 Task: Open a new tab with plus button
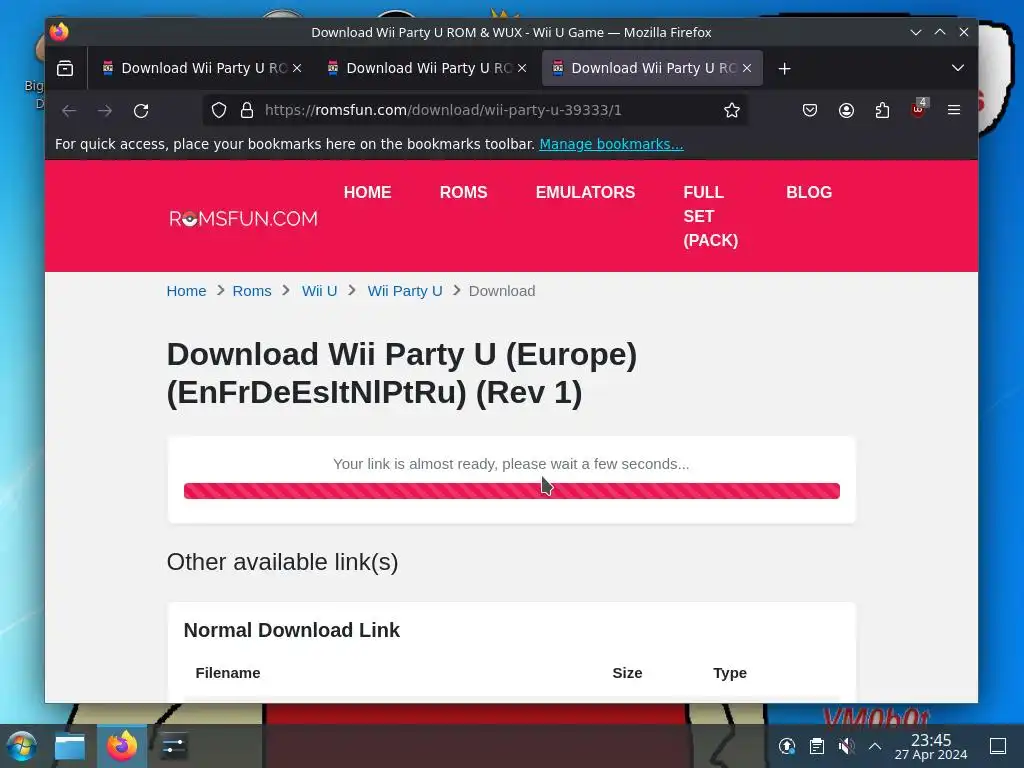point(784,69)
